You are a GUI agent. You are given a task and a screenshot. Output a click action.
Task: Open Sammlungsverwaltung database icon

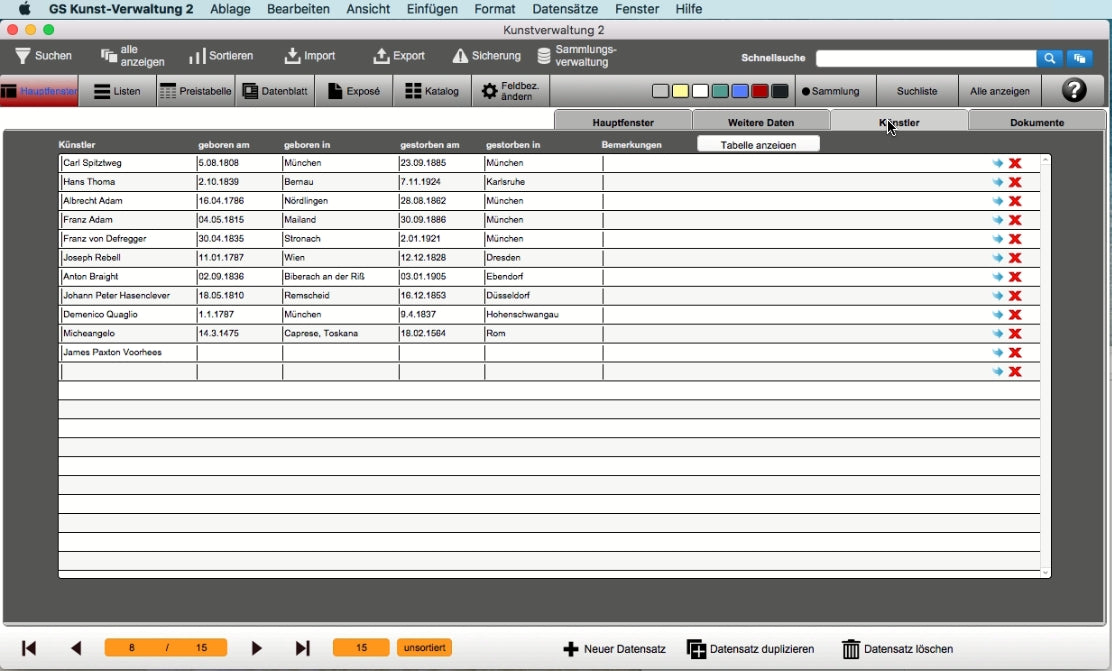point(544,56)
